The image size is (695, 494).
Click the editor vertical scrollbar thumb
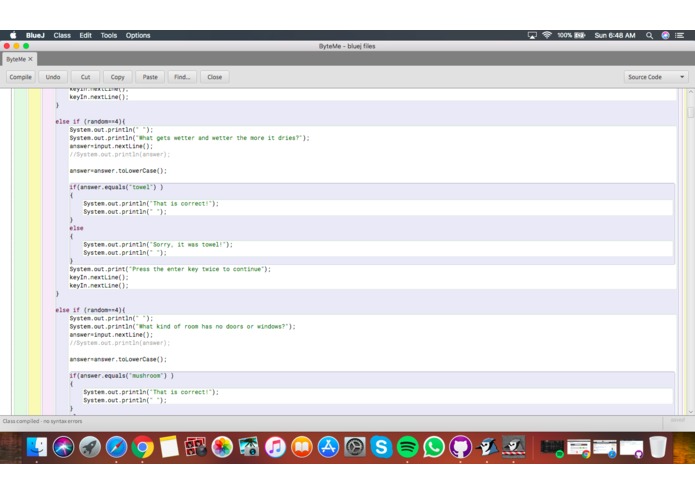point(691,113)
